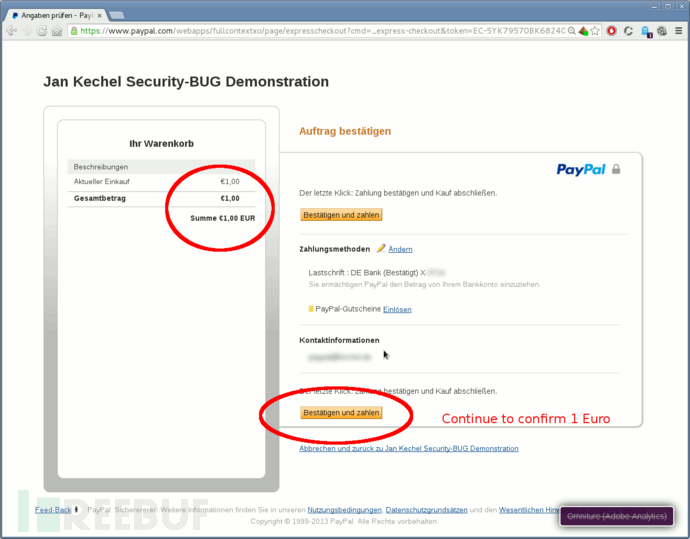The width and height of the screenshot is (690, 539).
Task: Open the Adblock Plus extension icon
Action: [611, 31]
